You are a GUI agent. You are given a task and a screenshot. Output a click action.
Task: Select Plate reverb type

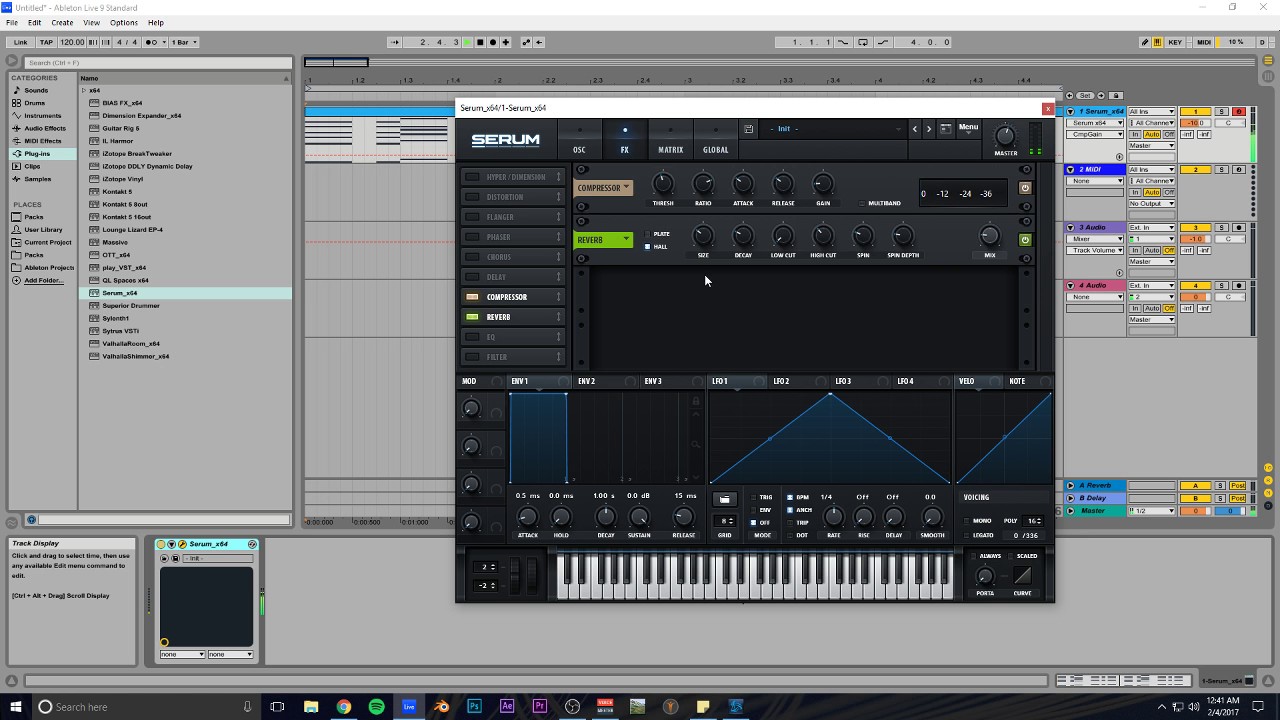[x=648, y=234]
